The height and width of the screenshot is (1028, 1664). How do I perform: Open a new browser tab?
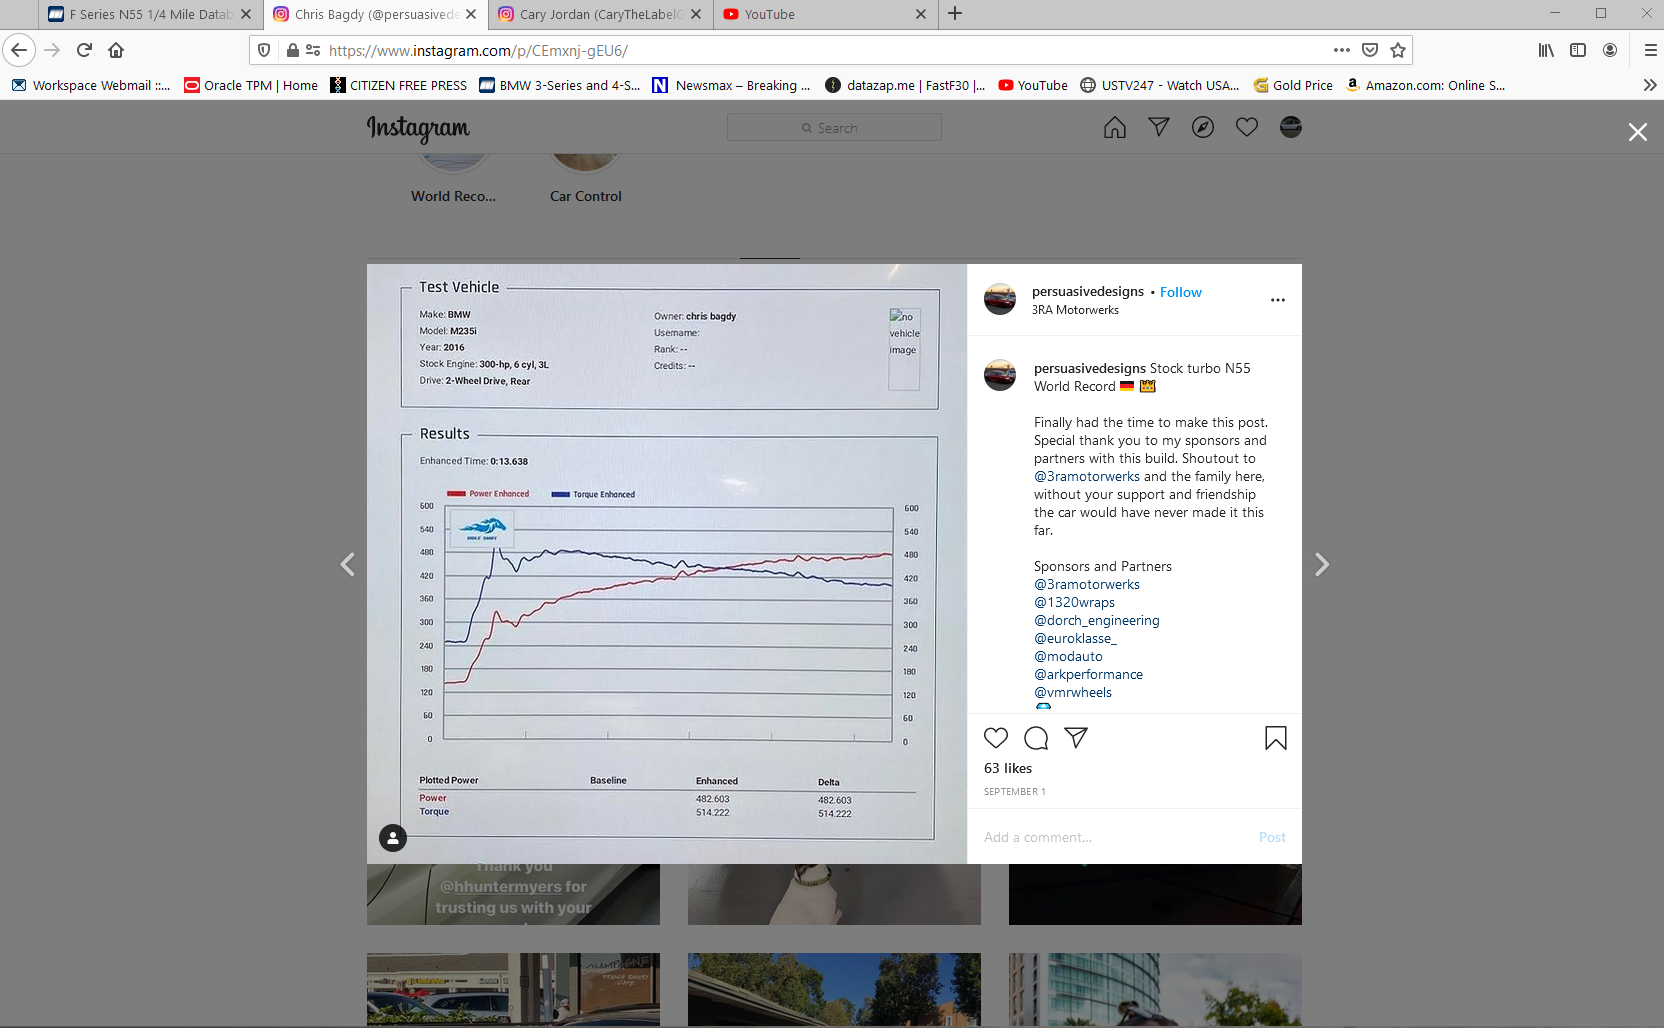[x=955, y=13]
